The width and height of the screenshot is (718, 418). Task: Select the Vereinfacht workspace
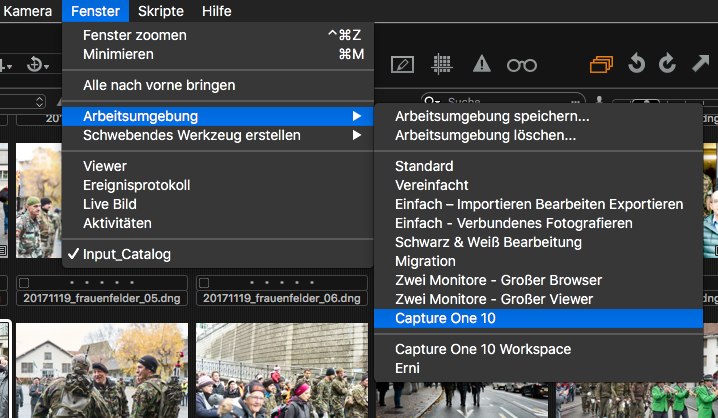(x=538, y=185)
